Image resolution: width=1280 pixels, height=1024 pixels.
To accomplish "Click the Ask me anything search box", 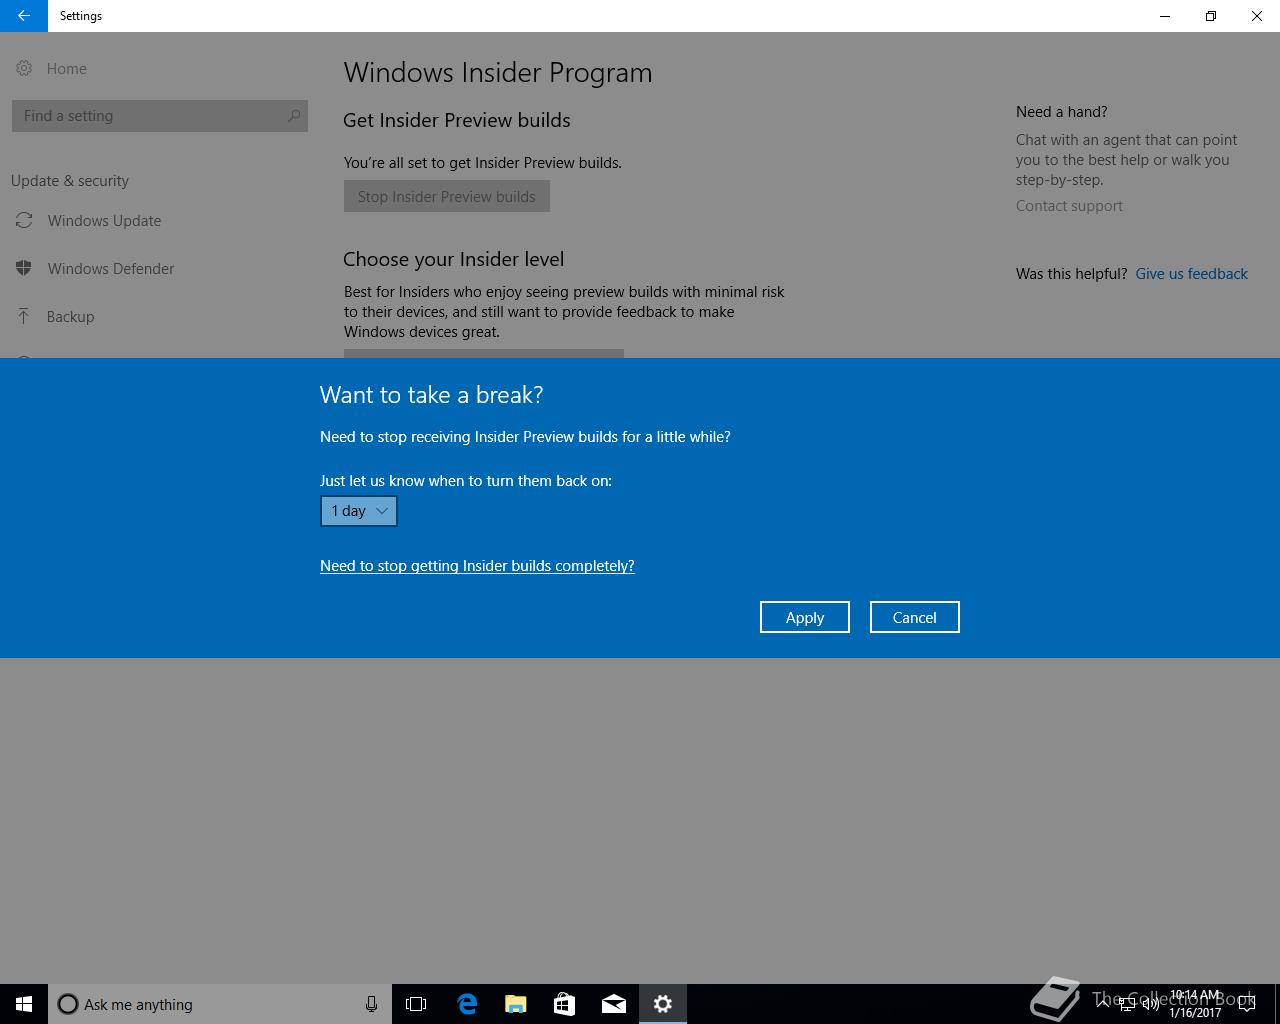I will coord(220,1004).
